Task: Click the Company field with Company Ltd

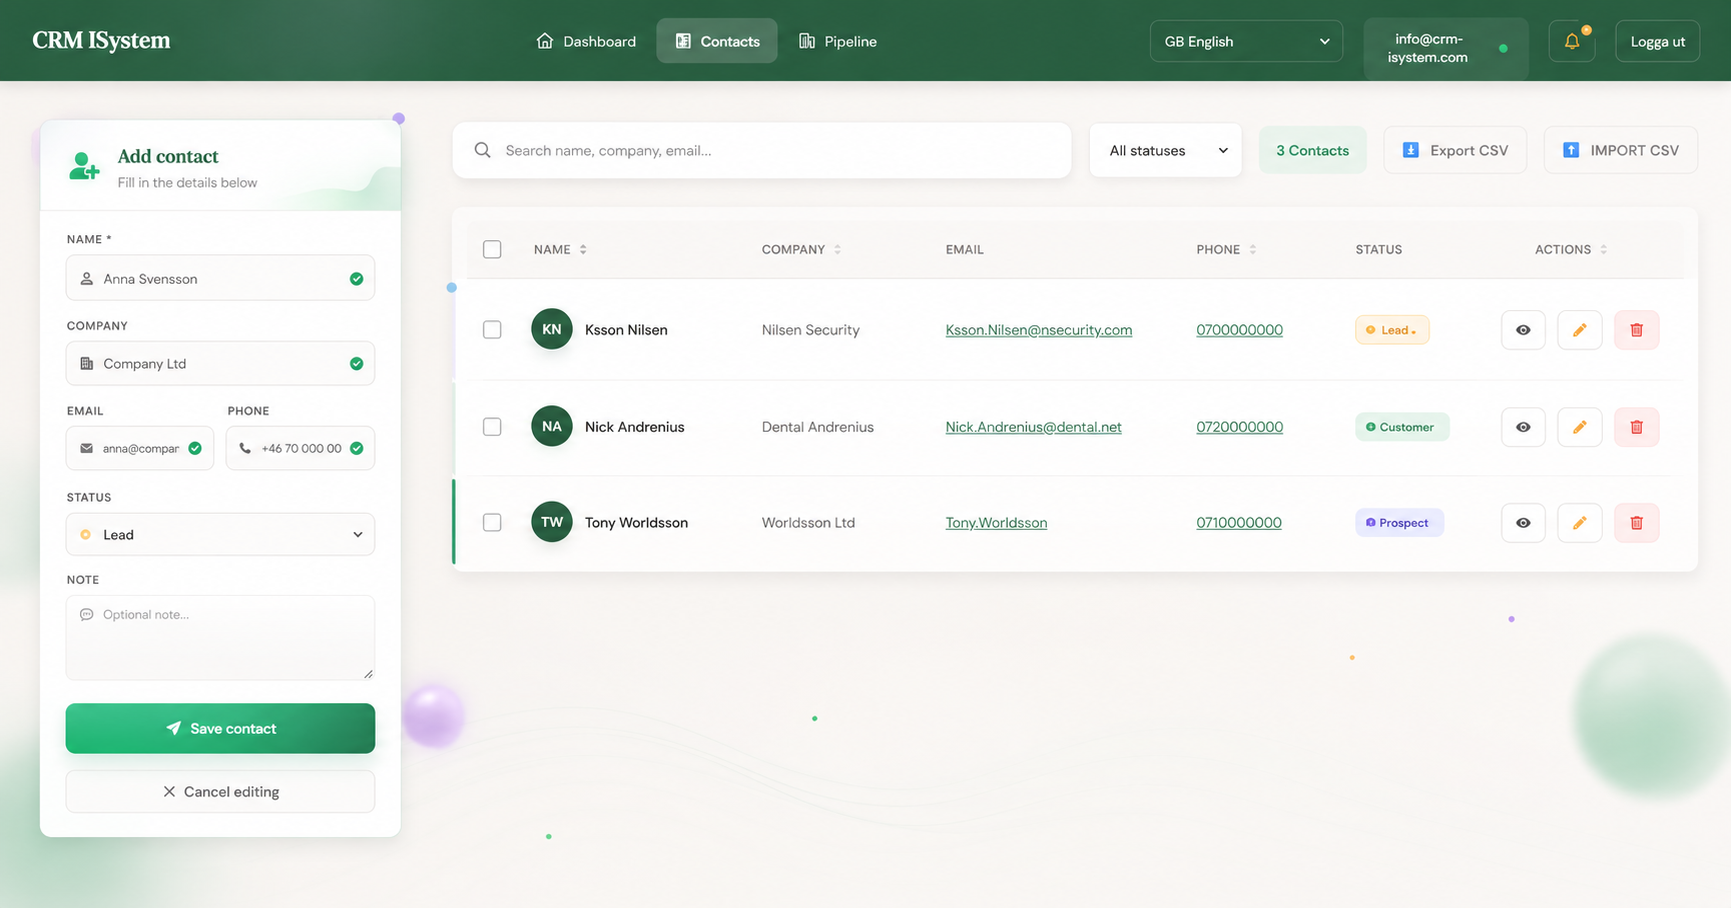Action: pos(220,364)
